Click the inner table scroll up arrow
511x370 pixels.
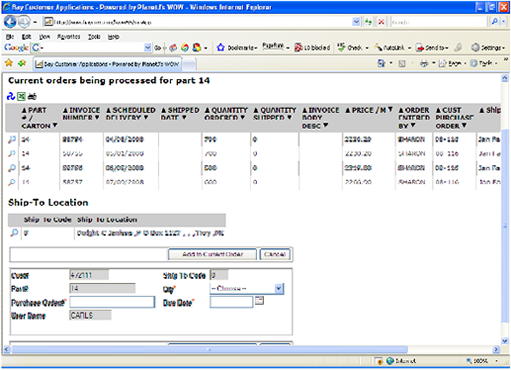[x=505, y=78]
